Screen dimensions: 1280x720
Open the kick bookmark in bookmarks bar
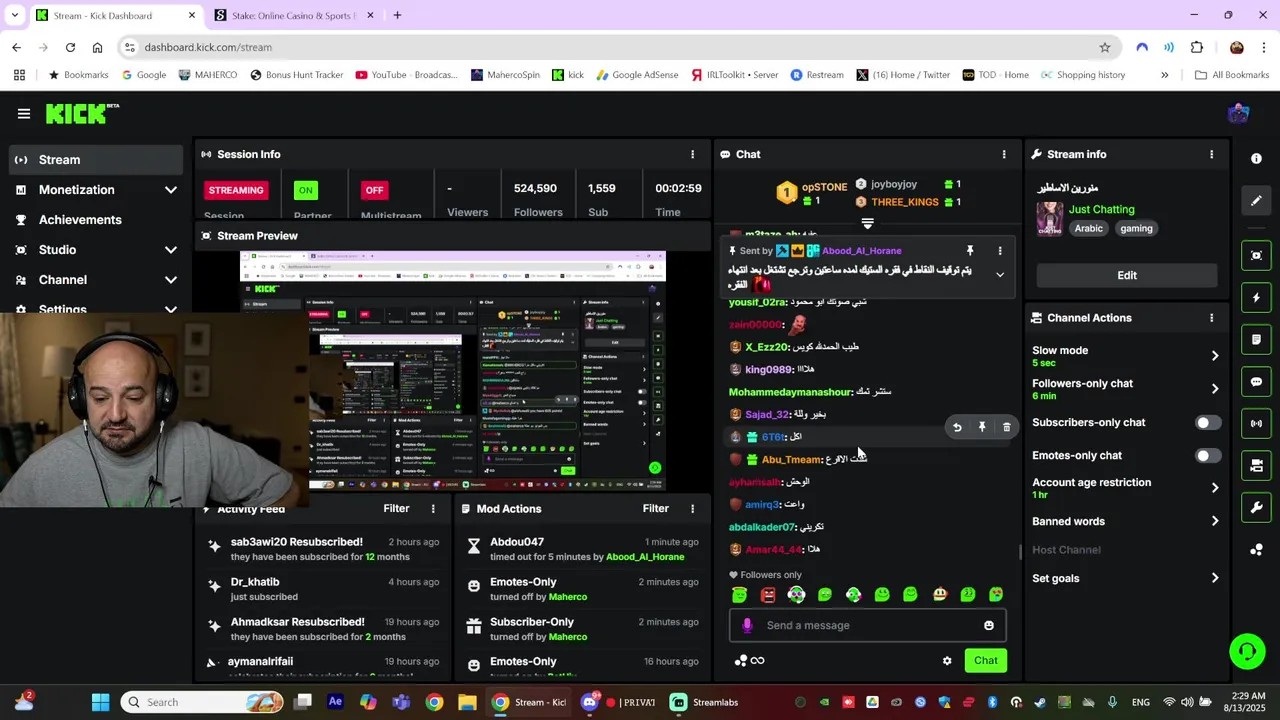click(x=568, y=75)
